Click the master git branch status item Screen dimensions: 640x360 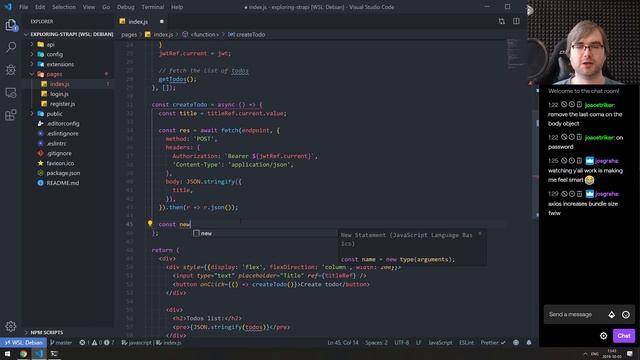pyautogui.click(x=61, y=342)
